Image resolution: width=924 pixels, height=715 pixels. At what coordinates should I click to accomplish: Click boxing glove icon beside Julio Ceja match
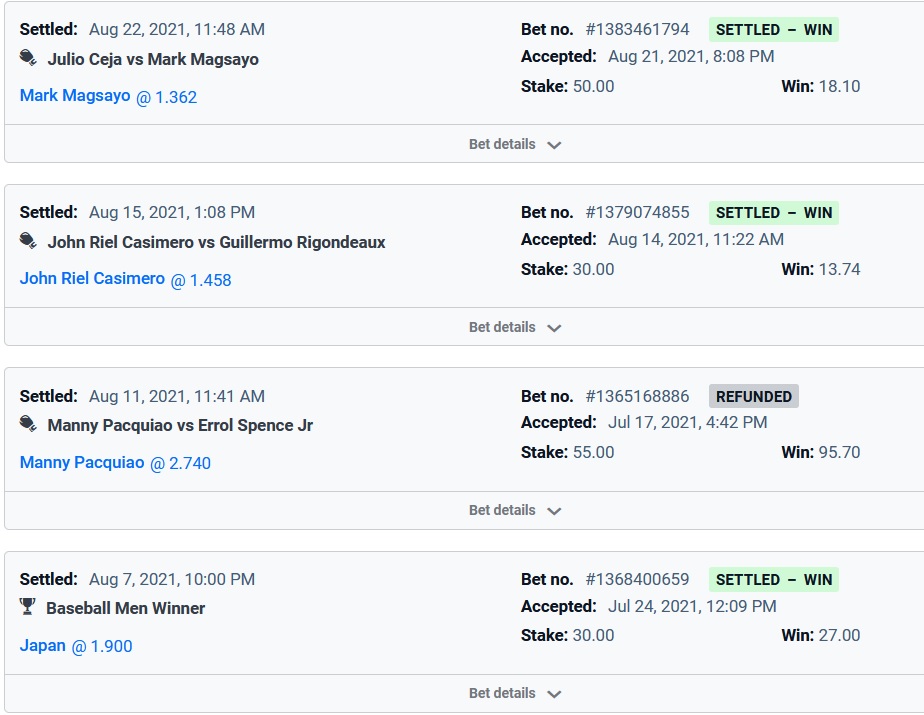click(x=28, y=59)
